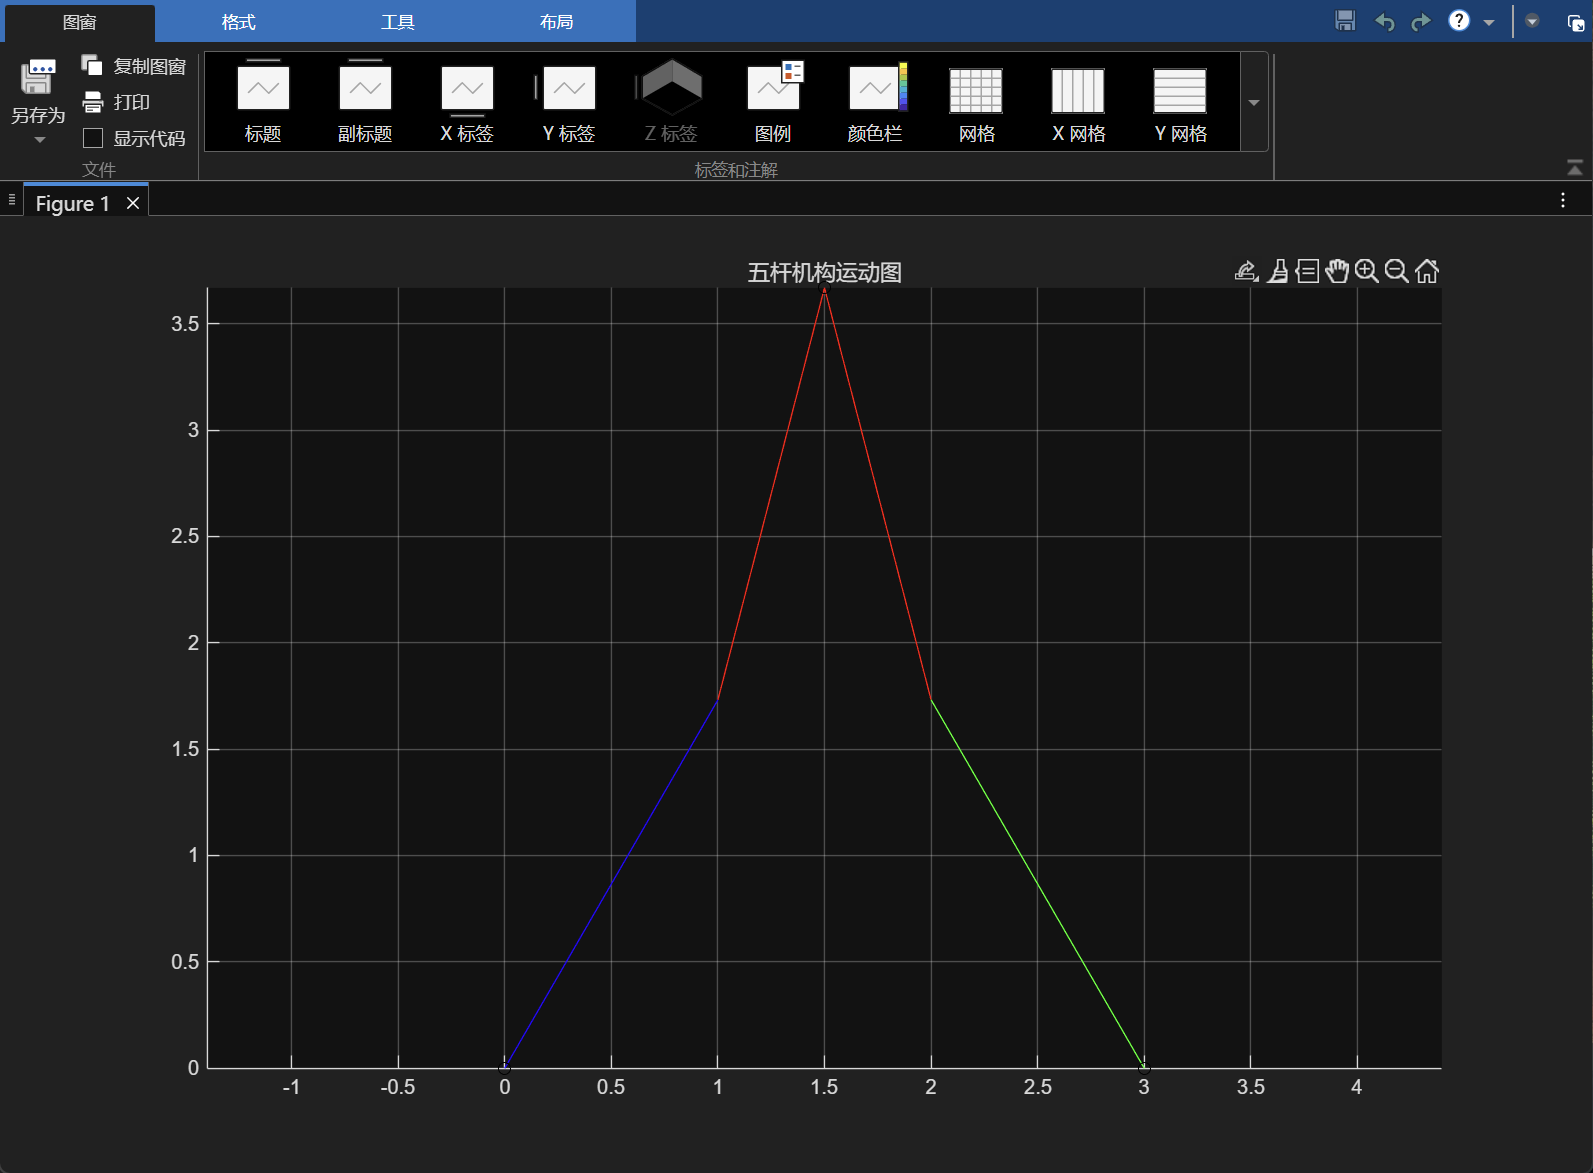Select the Figure 1 document tab
The height and width of the screenshot is (1173, 1593).
click(x=73, y=204)
